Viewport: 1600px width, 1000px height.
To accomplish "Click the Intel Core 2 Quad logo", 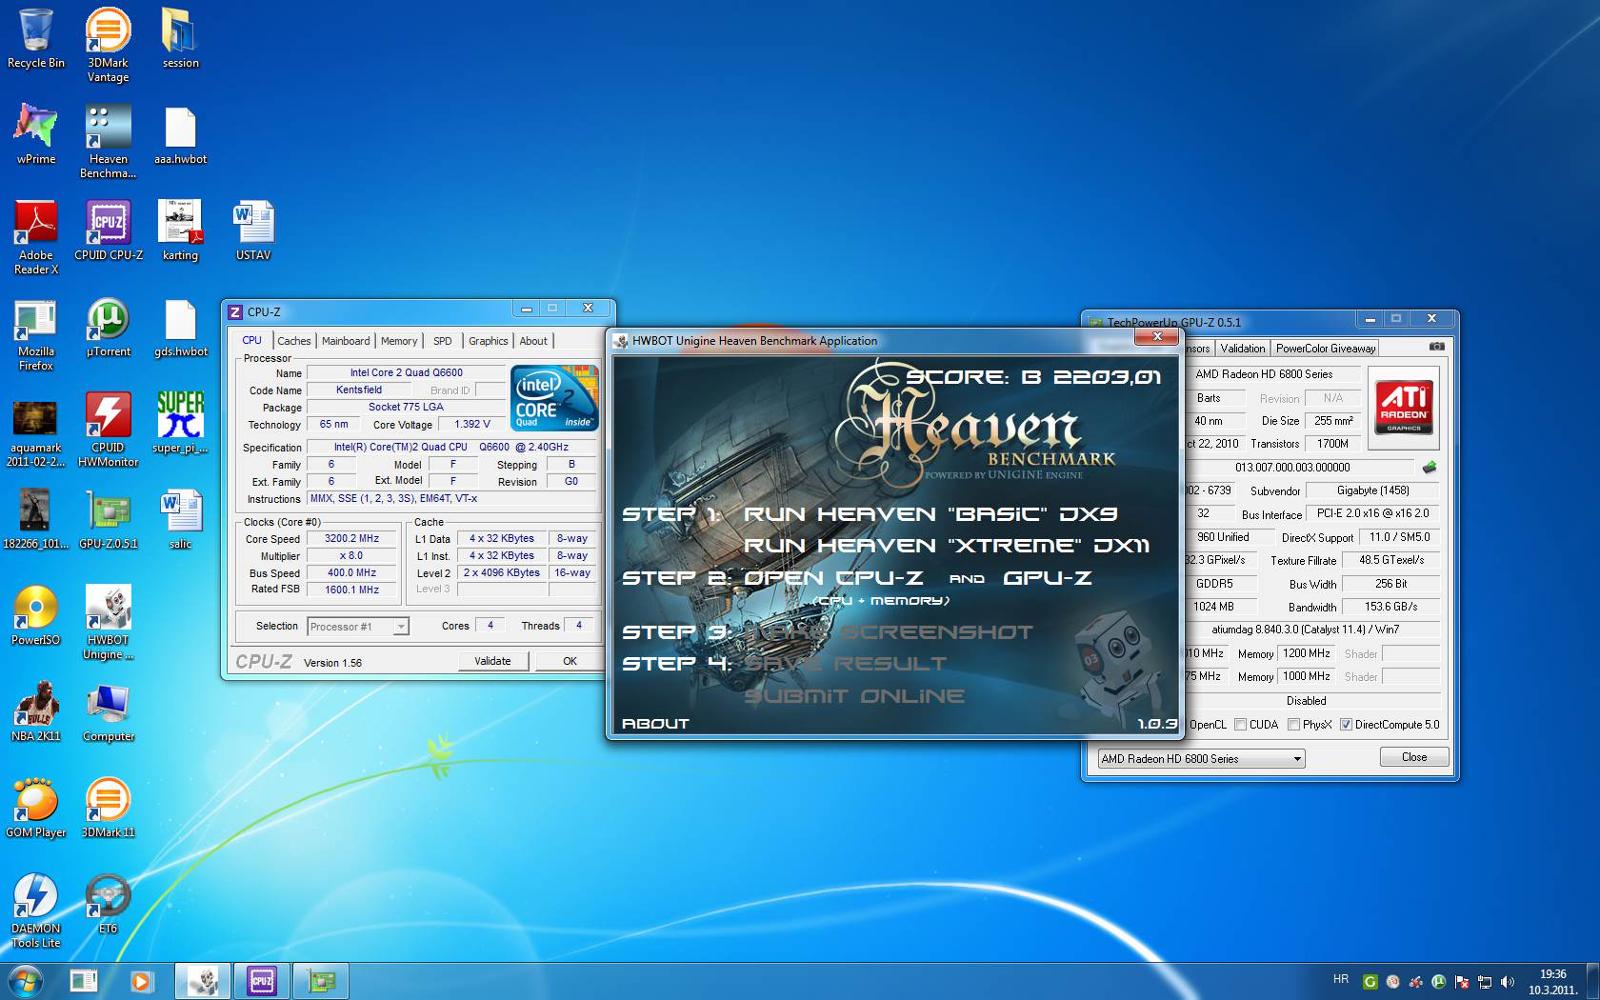I will tap(554, 398).
